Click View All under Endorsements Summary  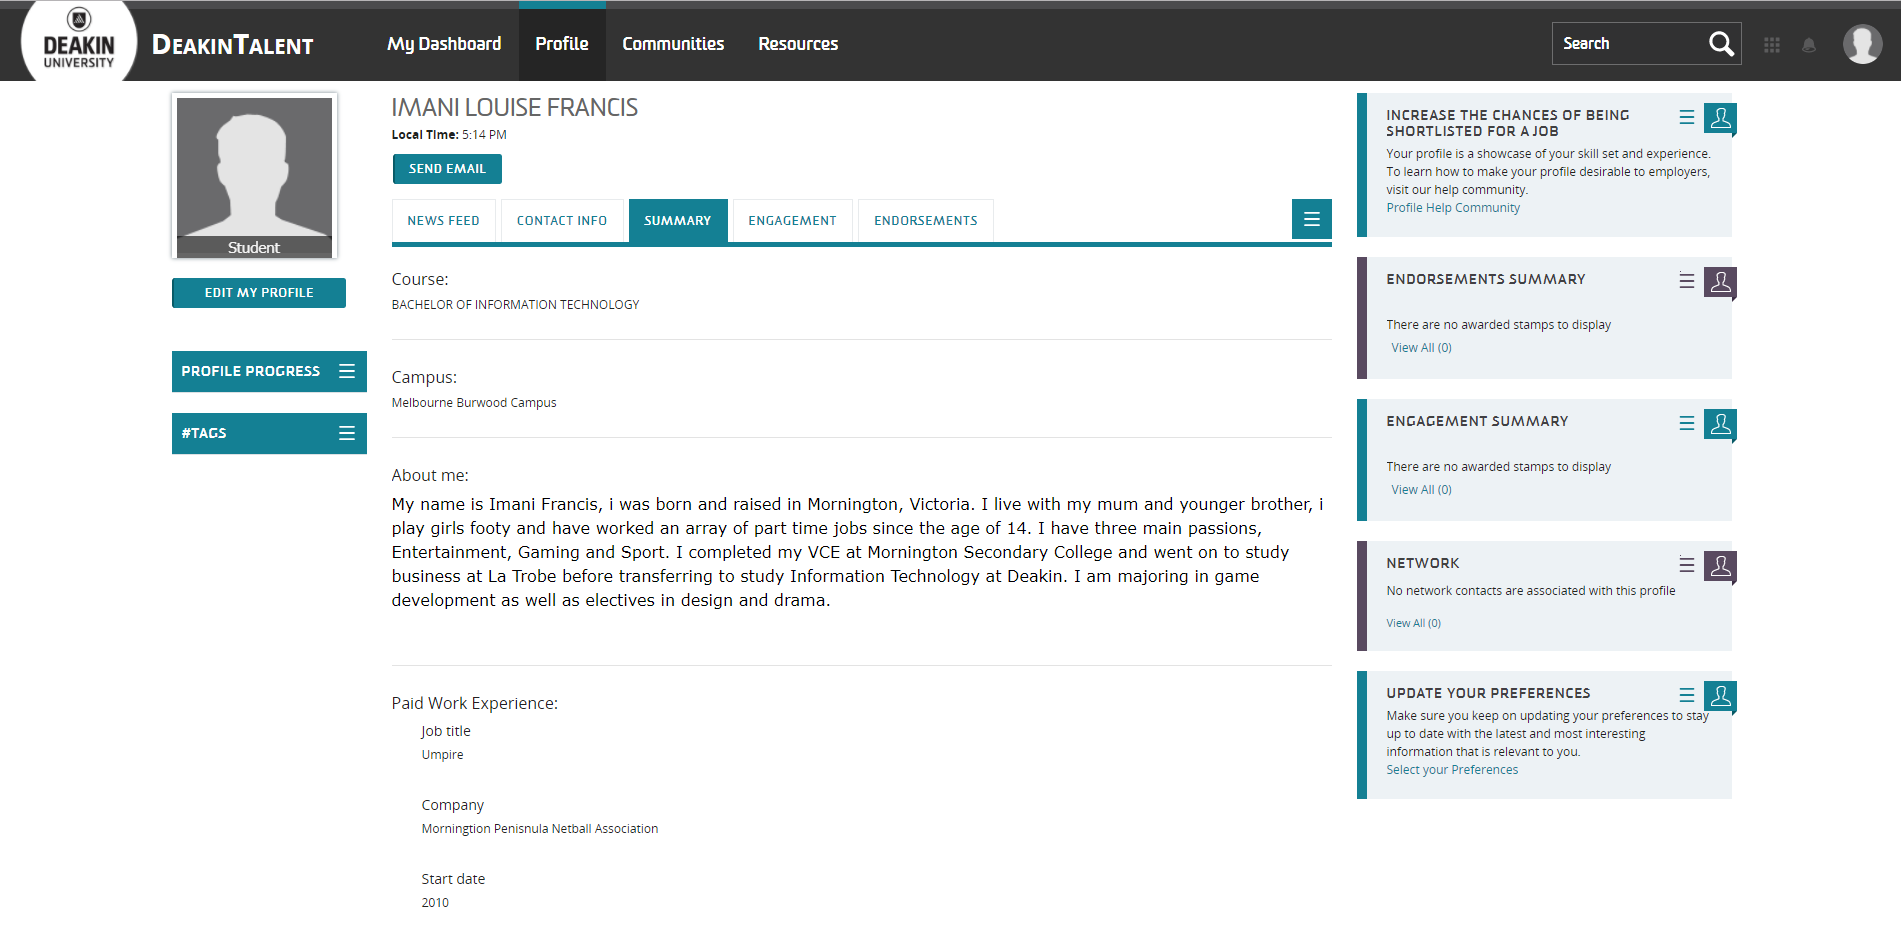click(1421, 348)
